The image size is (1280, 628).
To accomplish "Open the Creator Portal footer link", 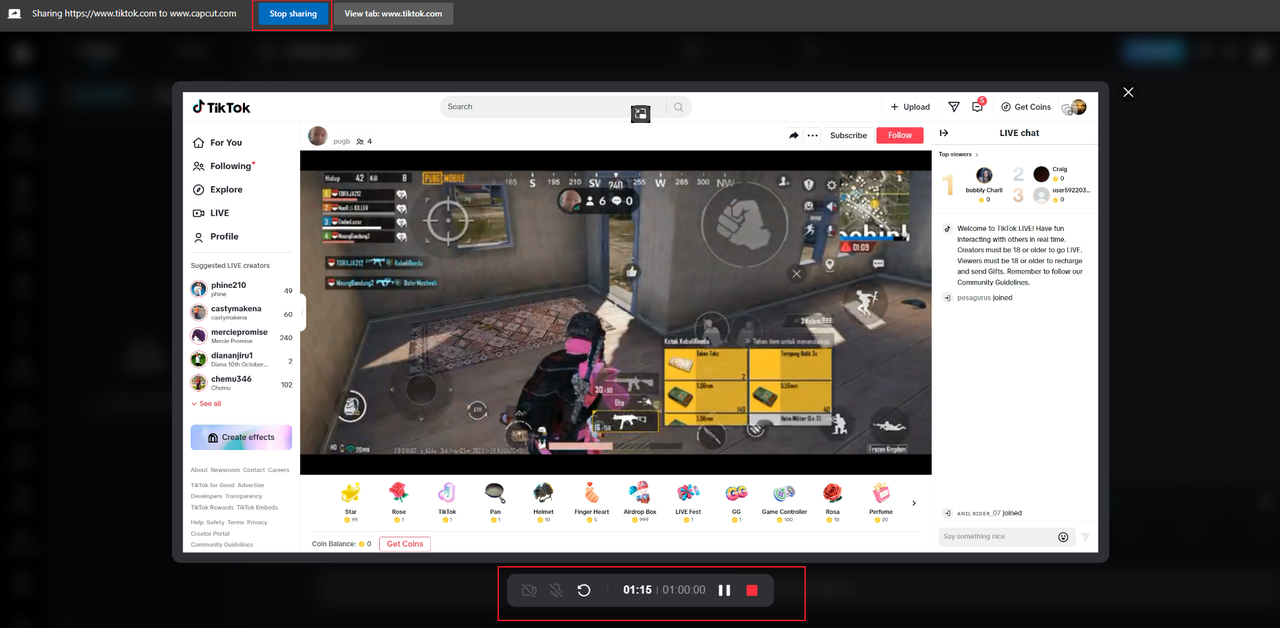I will pyautogui.click(x=210, y=534).
